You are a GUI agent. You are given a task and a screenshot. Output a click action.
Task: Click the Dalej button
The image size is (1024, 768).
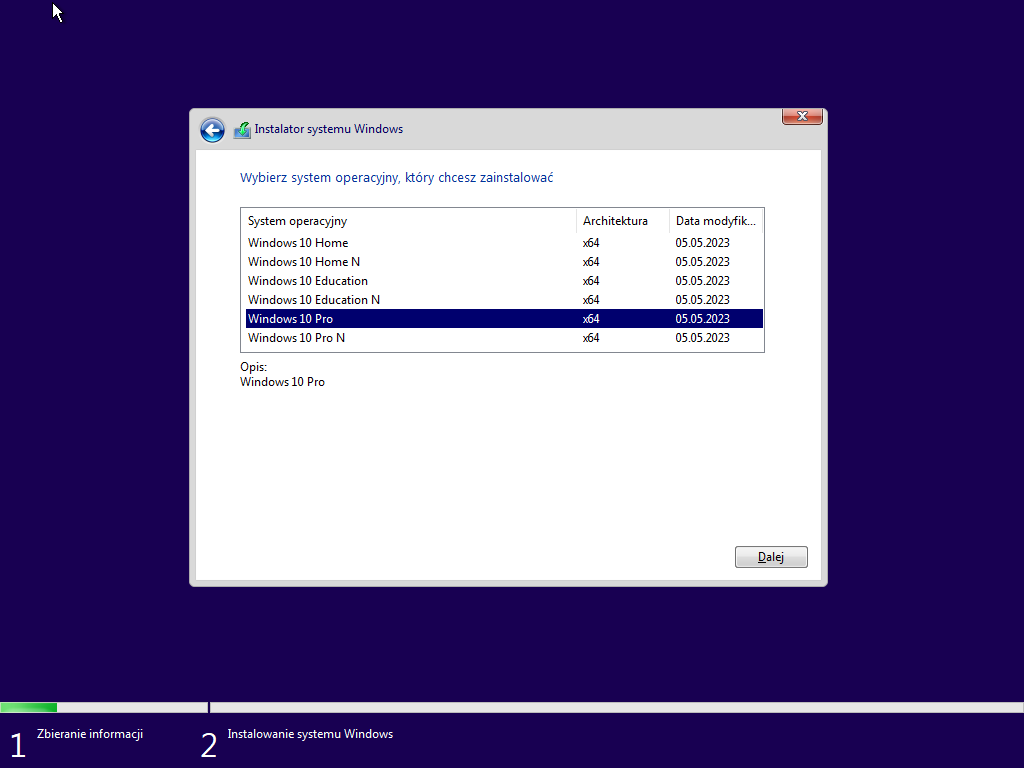[x=771, y=557]
